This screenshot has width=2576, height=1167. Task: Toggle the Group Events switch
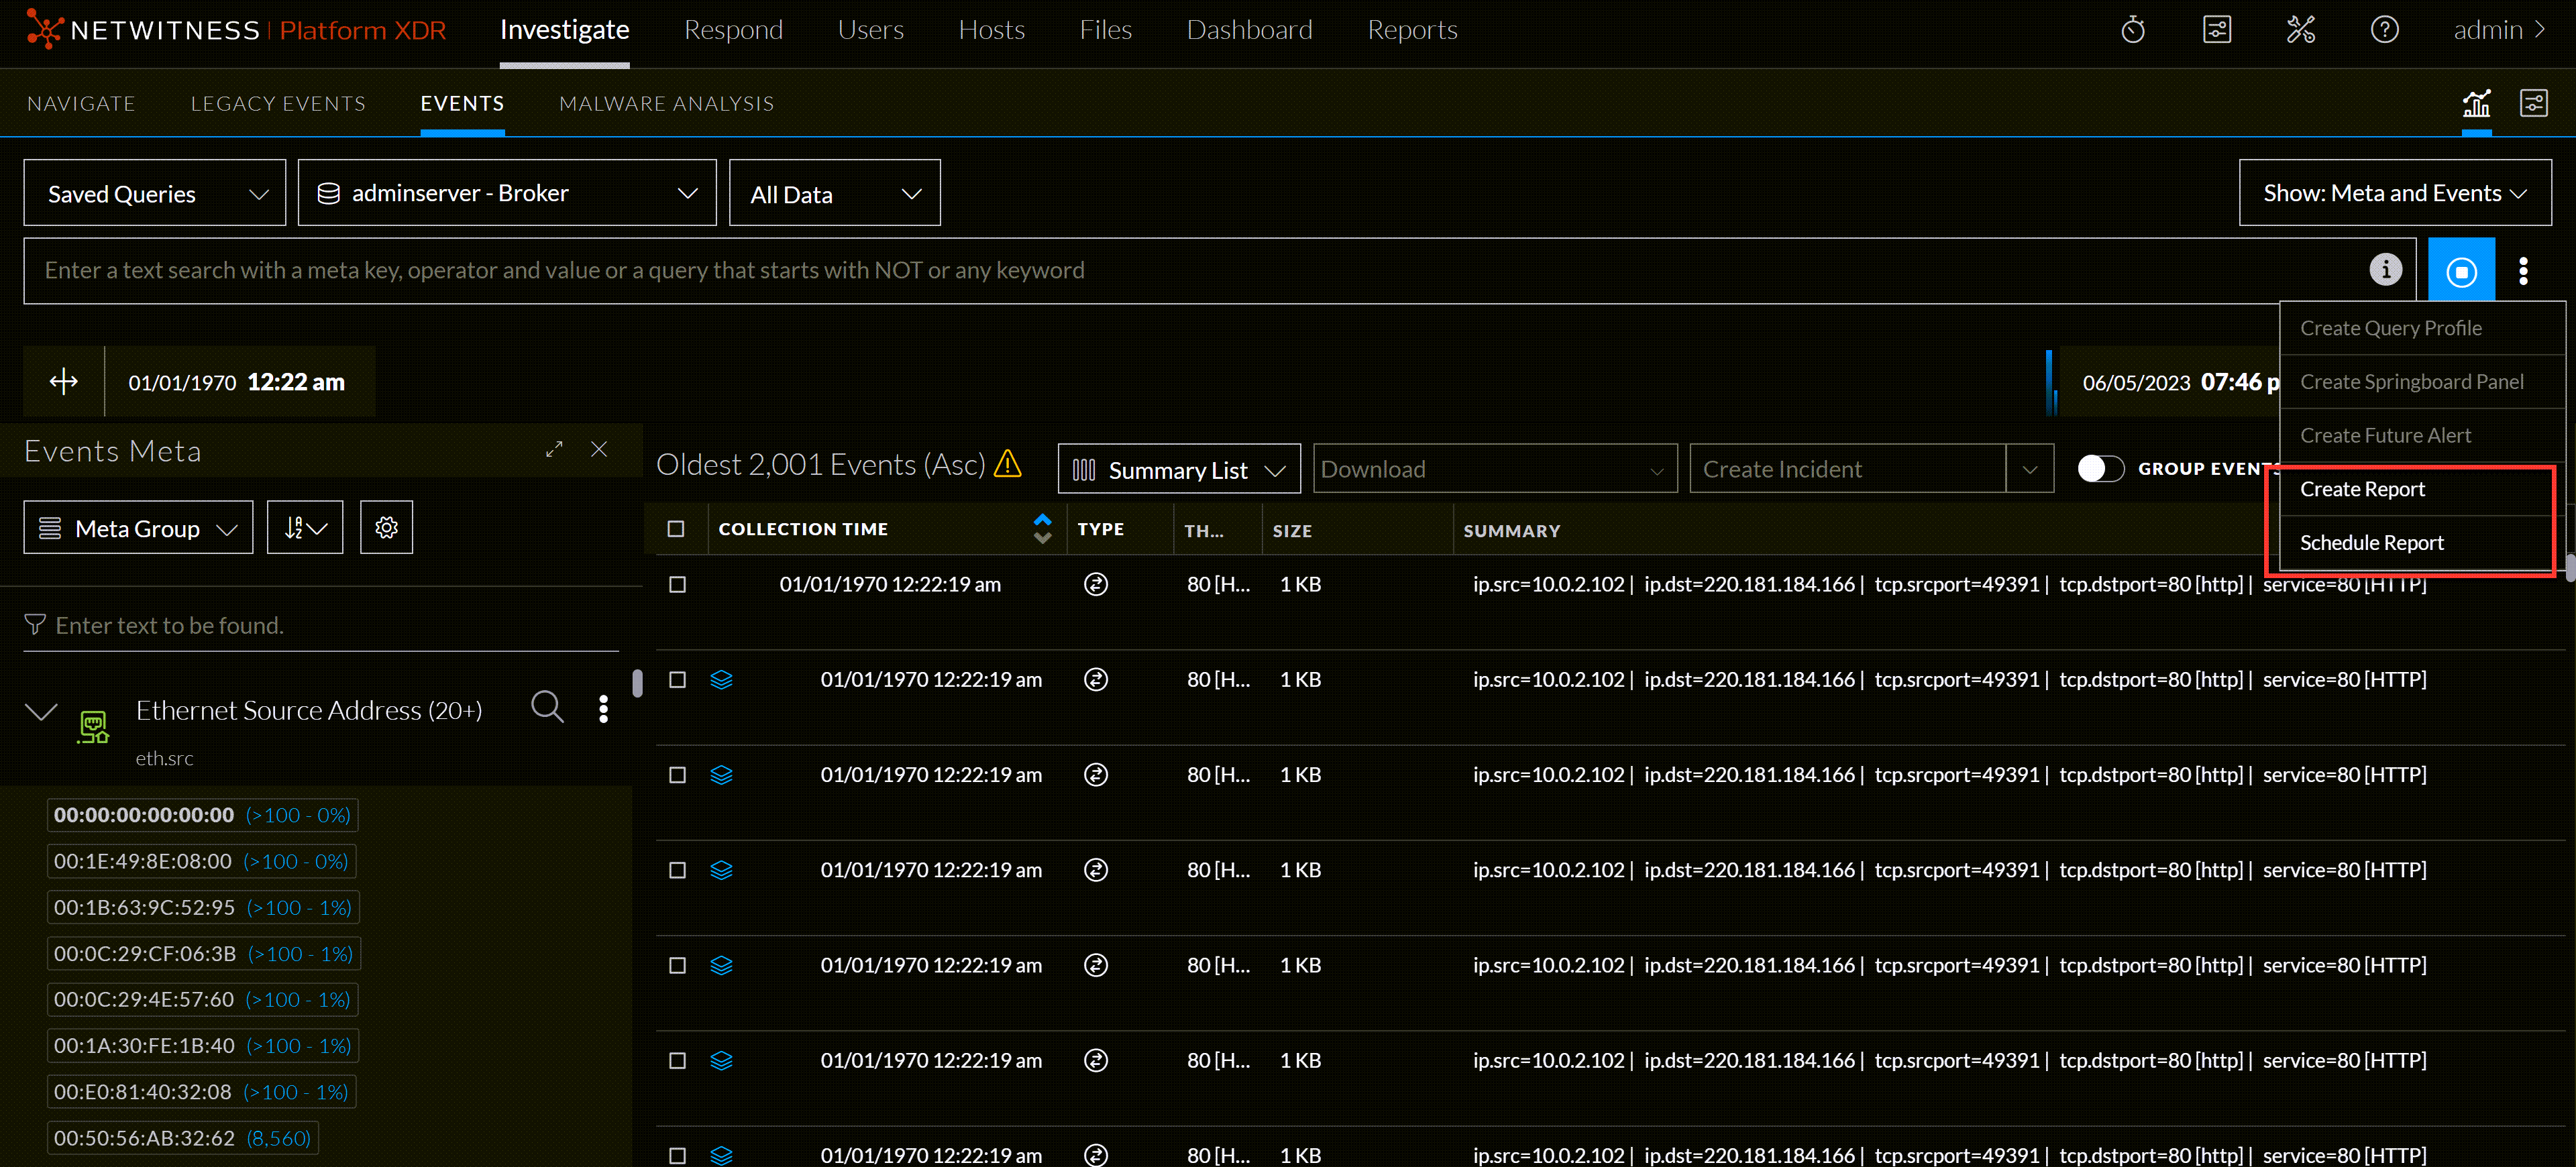click(x=2100, y=469)
